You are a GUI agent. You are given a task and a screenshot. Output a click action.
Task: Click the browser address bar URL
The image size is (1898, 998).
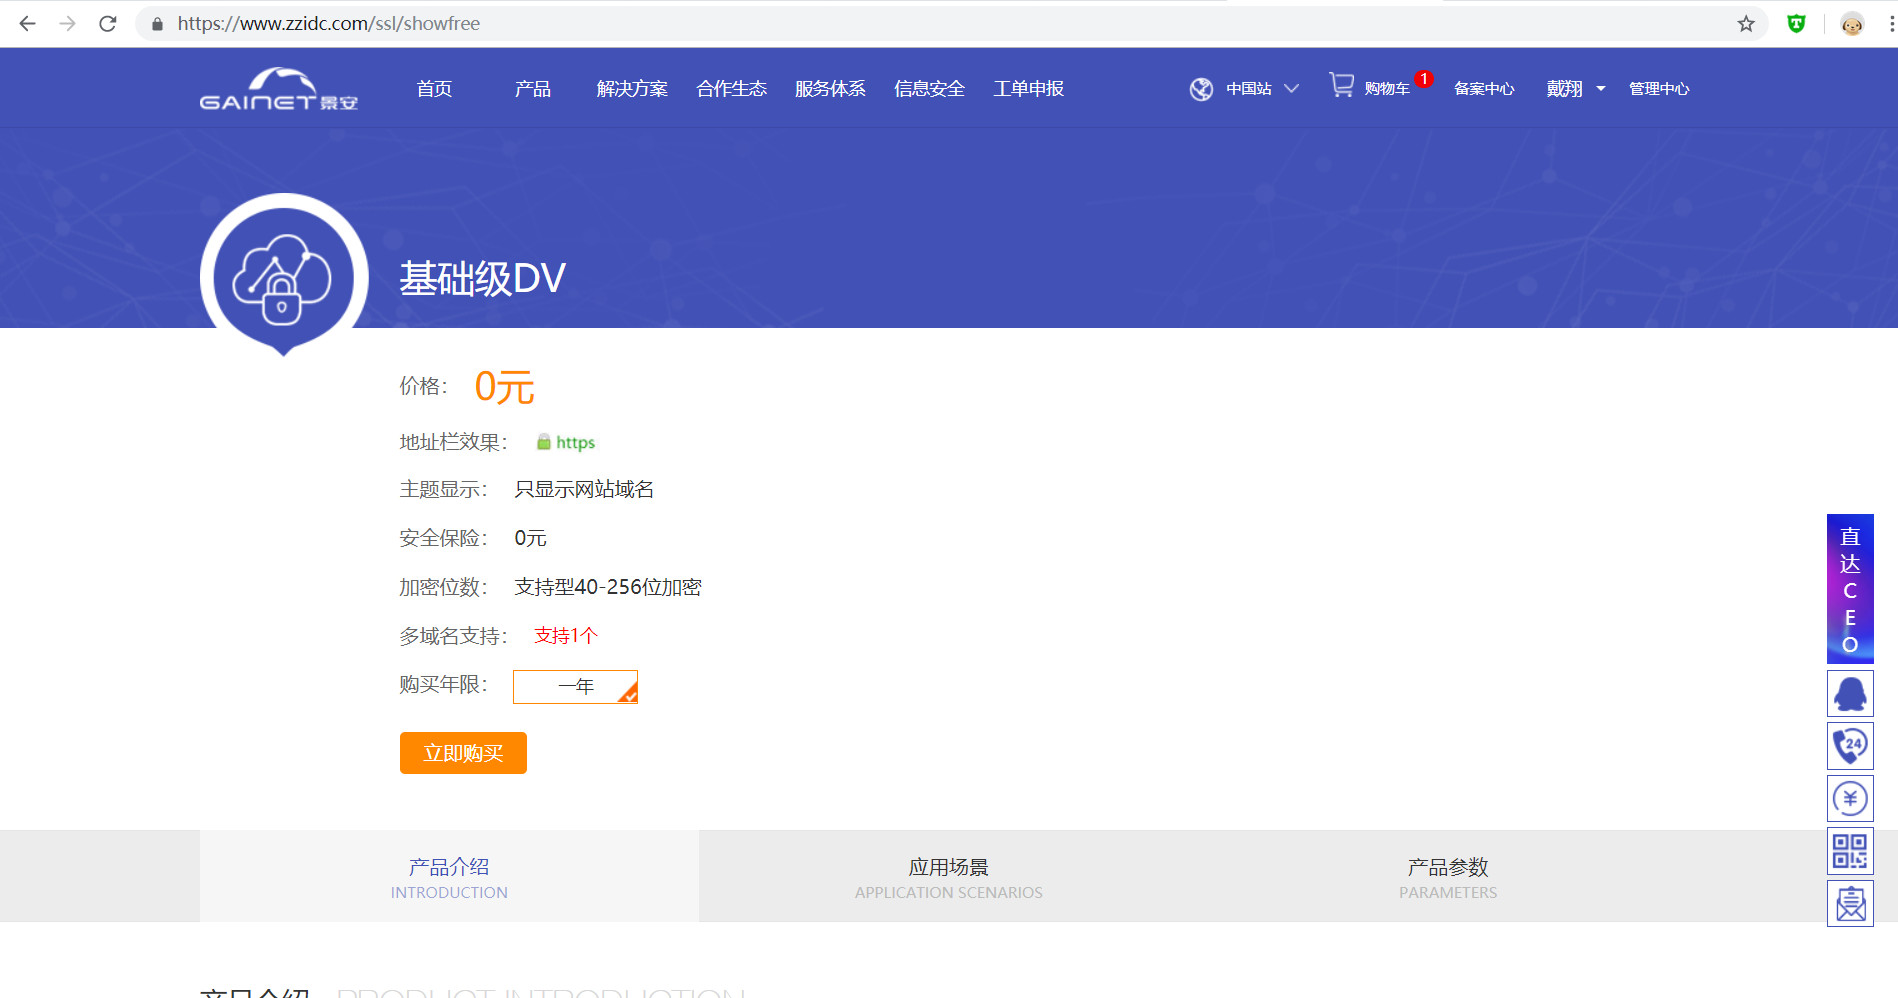[328, 24]
